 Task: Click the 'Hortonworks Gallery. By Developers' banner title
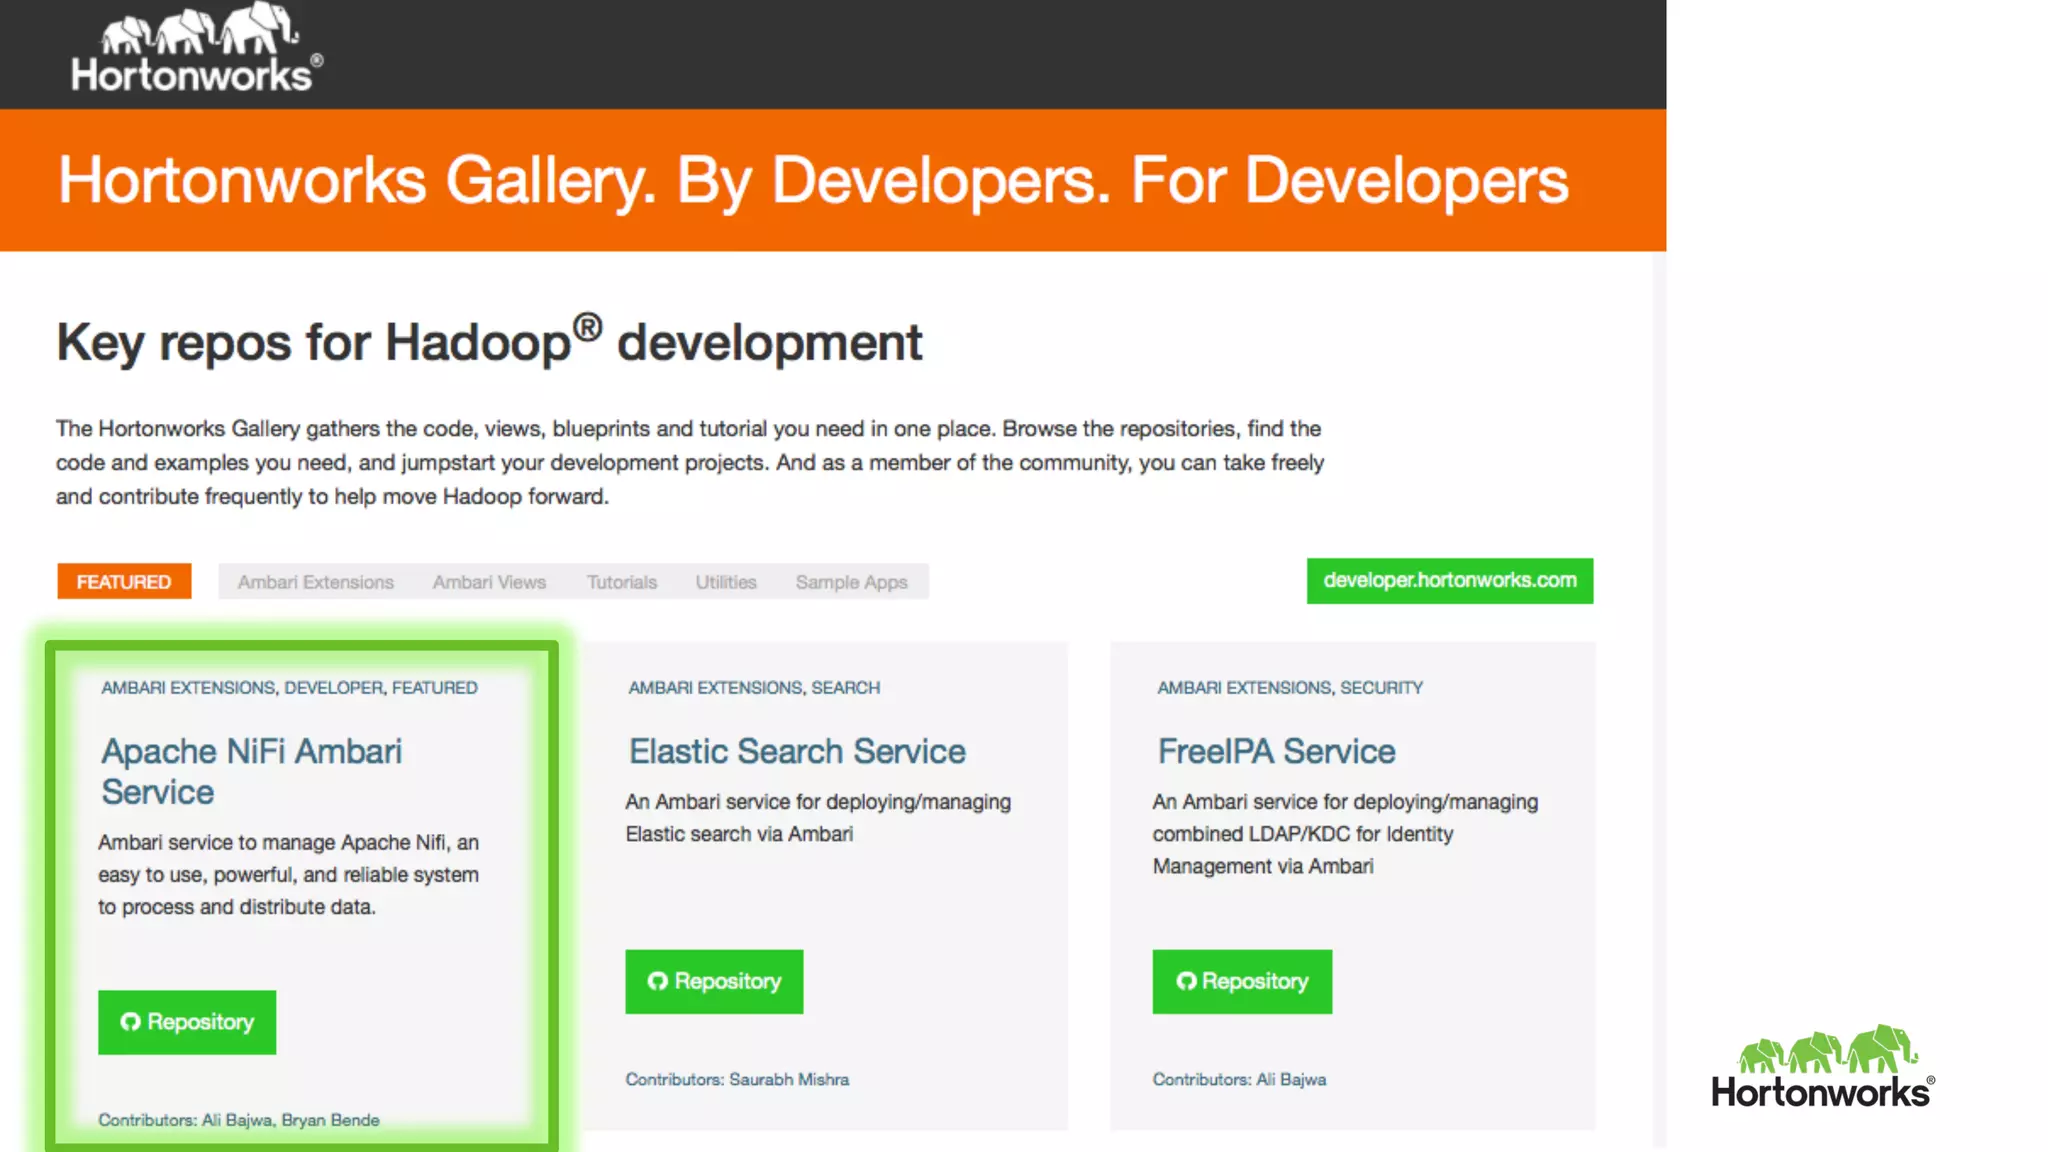tap(813, 181)
